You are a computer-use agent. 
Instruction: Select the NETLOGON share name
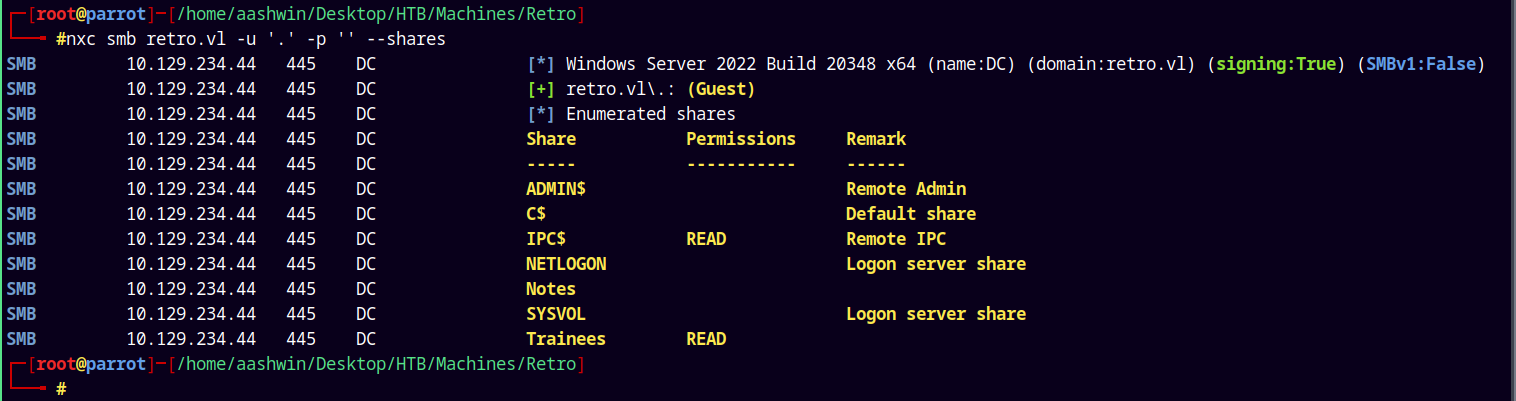pyautogui.click(x=566, y=264)
